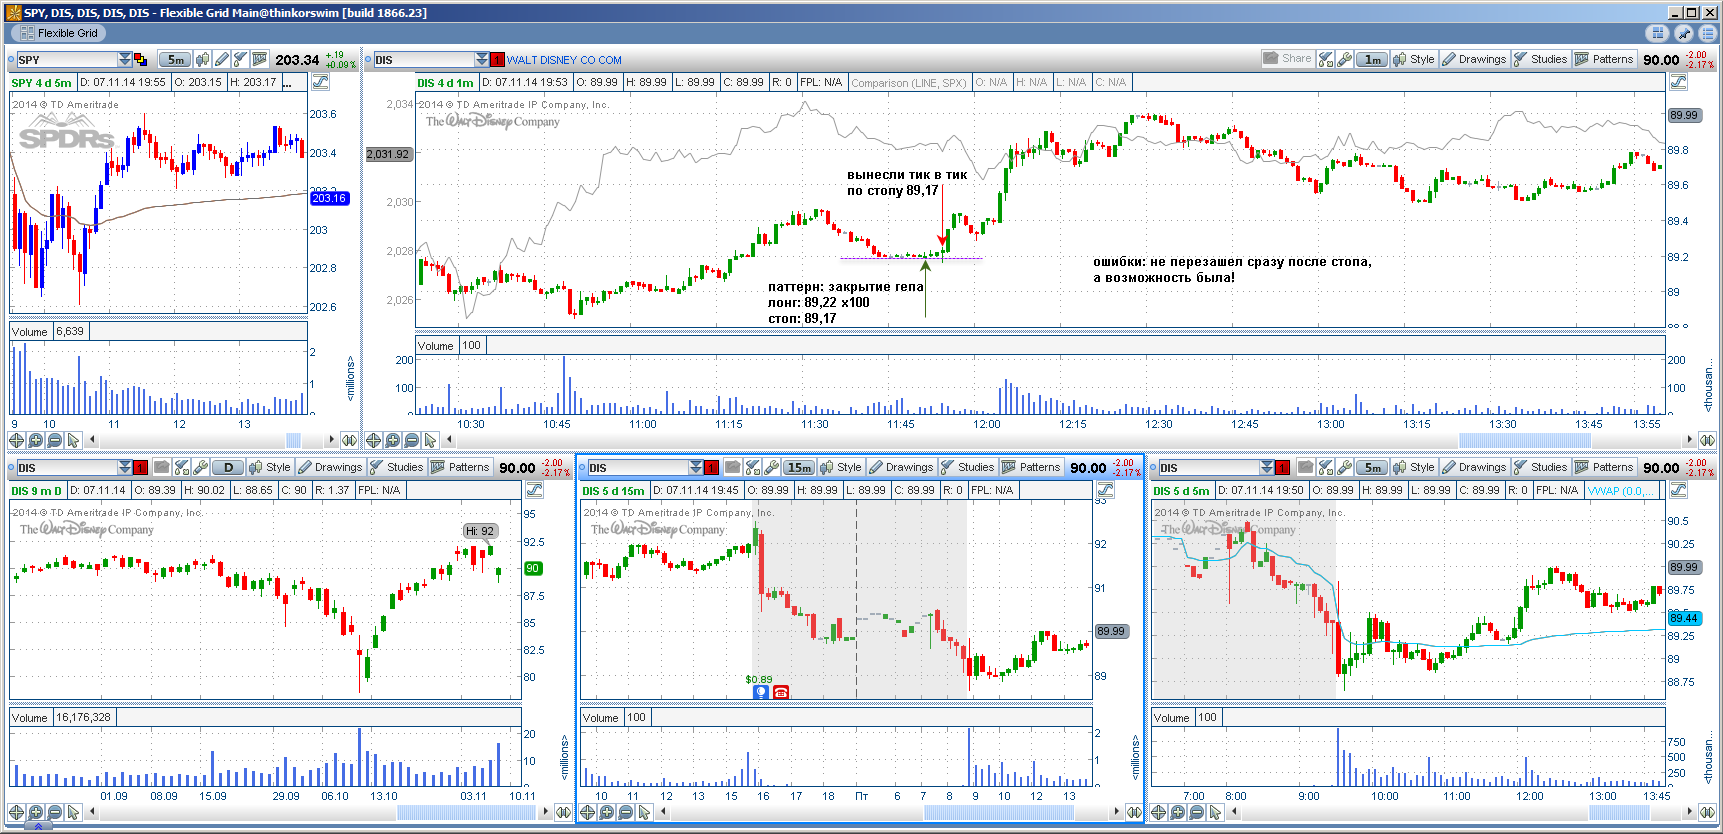Click the chart mode icon below the main DIS 90.00 price
The width and height of the screenshot is (1723, 834).
point(1678,82)
